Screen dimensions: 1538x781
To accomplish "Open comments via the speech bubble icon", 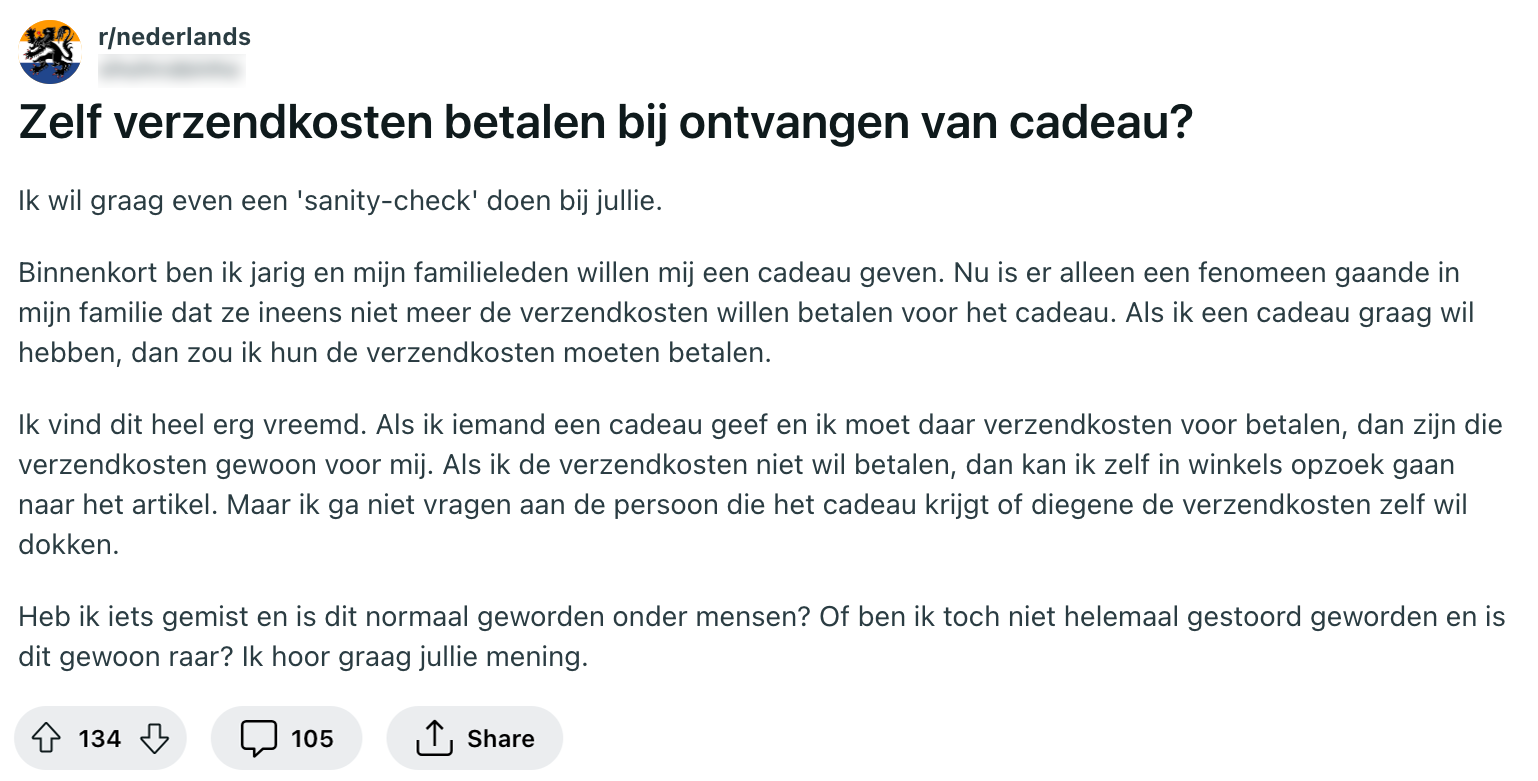I will (x=260, y=738).
